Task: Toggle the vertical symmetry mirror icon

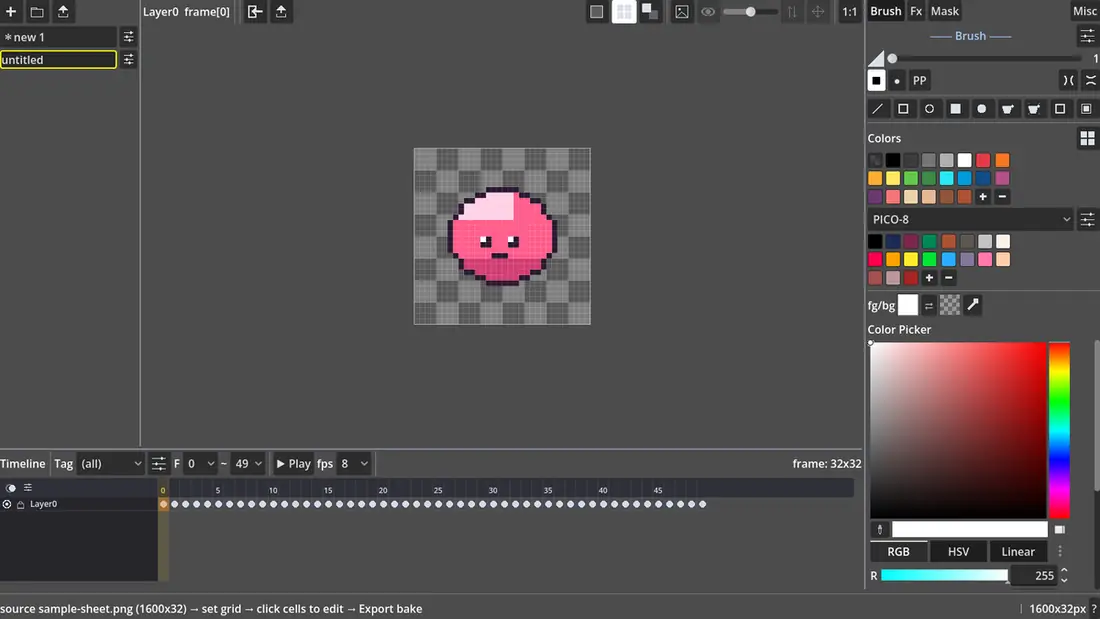Action: click(x=1090, y=81)
